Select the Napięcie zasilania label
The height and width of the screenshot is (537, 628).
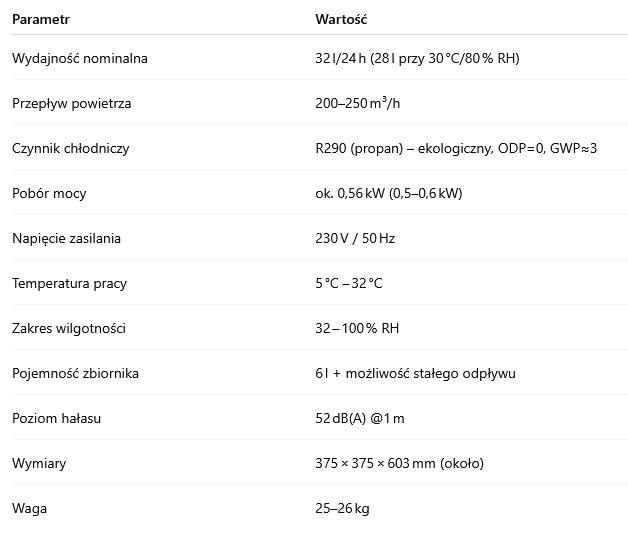[x=68, y=238]
